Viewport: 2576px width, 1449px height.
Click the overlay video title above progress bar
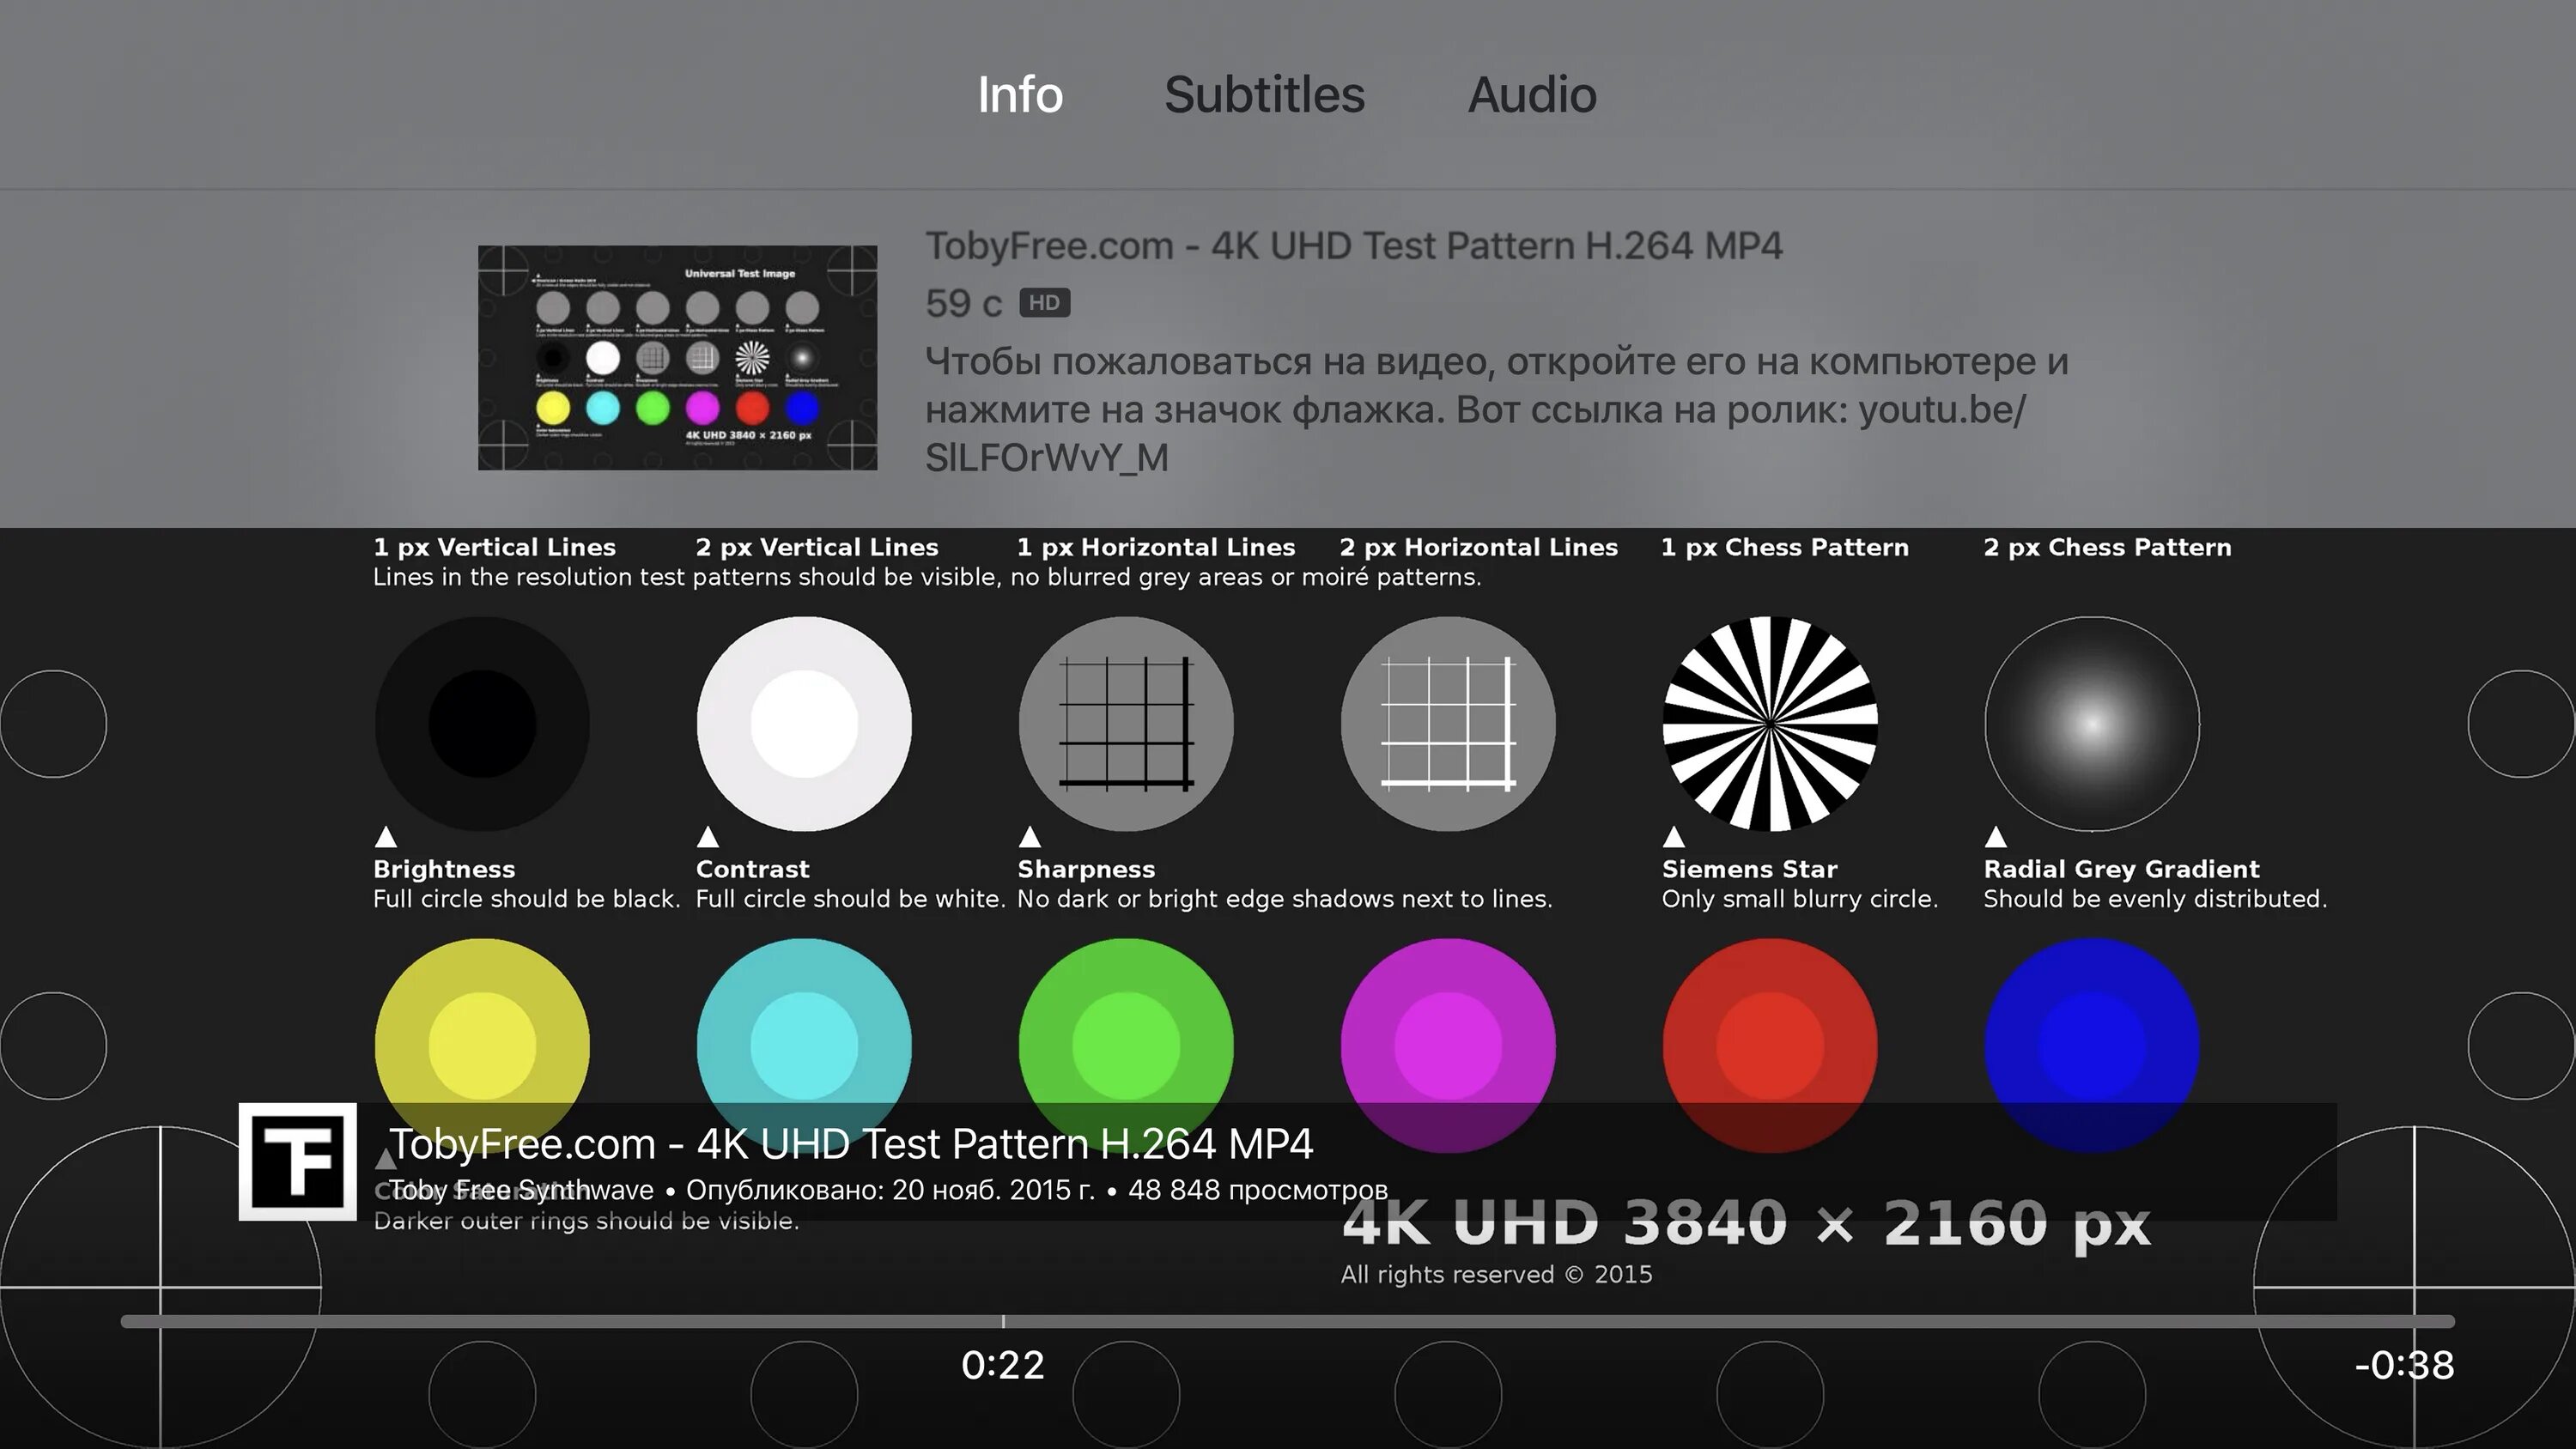click(850, 1144)
